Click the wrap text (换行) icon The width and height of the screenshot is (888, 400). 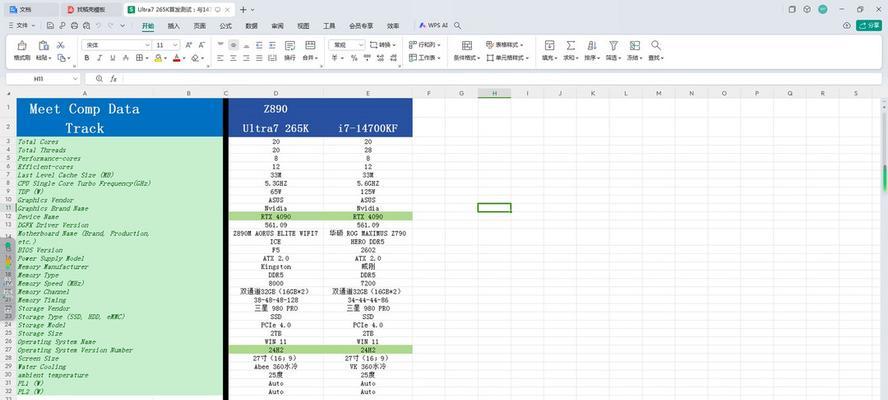(289, 45)
